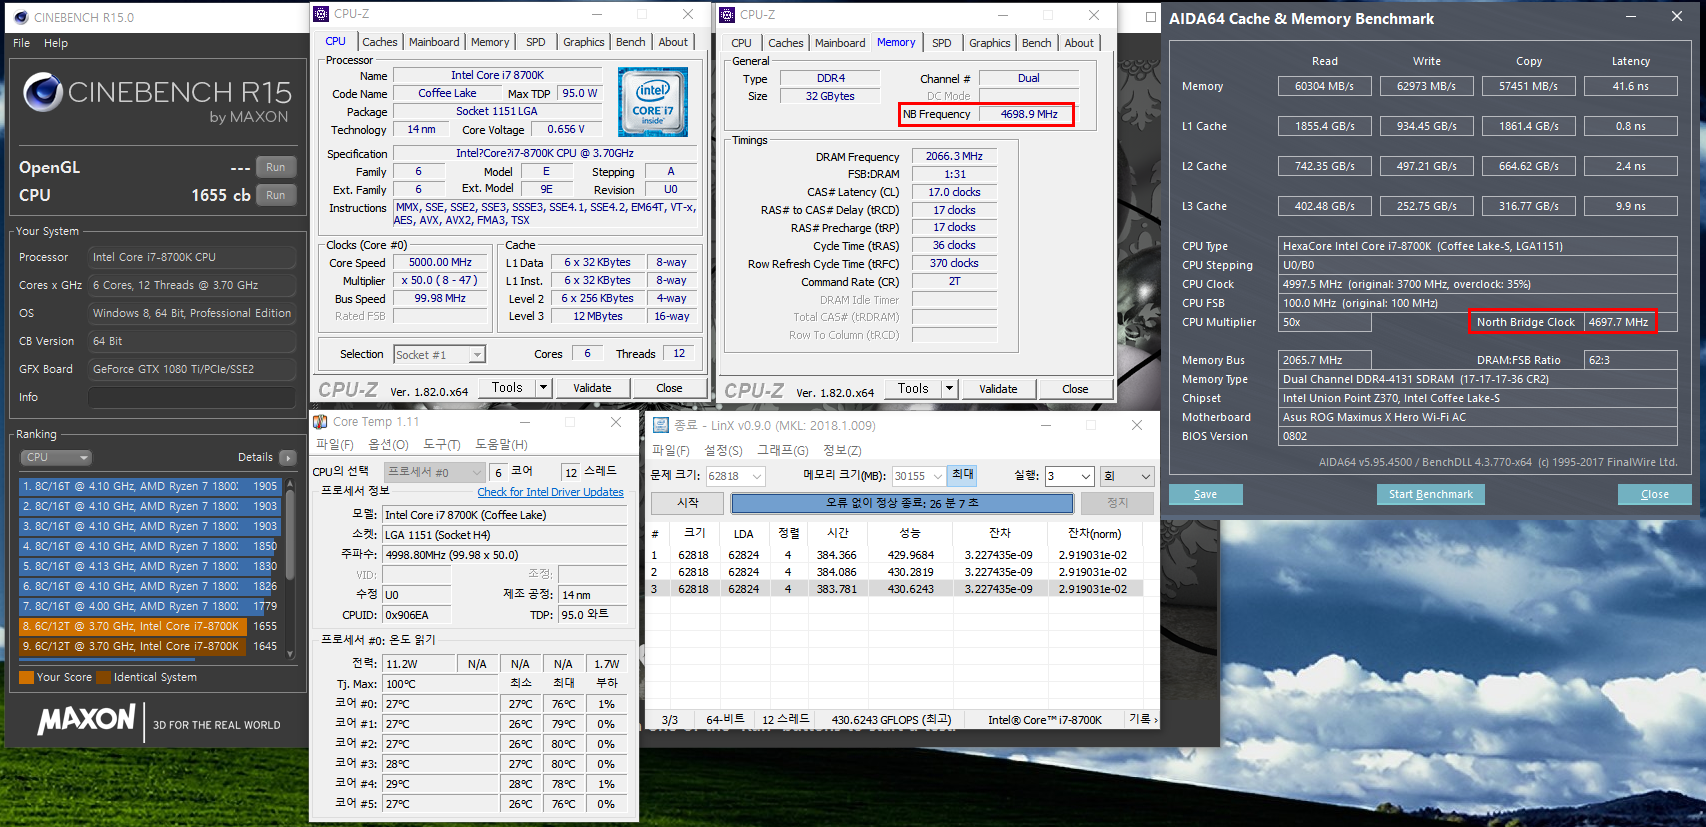Screen dimensions: 1706x827
Task: Click the Intel Core i7 inside logo
Action: pyautogui.click(x=652, y=102)
